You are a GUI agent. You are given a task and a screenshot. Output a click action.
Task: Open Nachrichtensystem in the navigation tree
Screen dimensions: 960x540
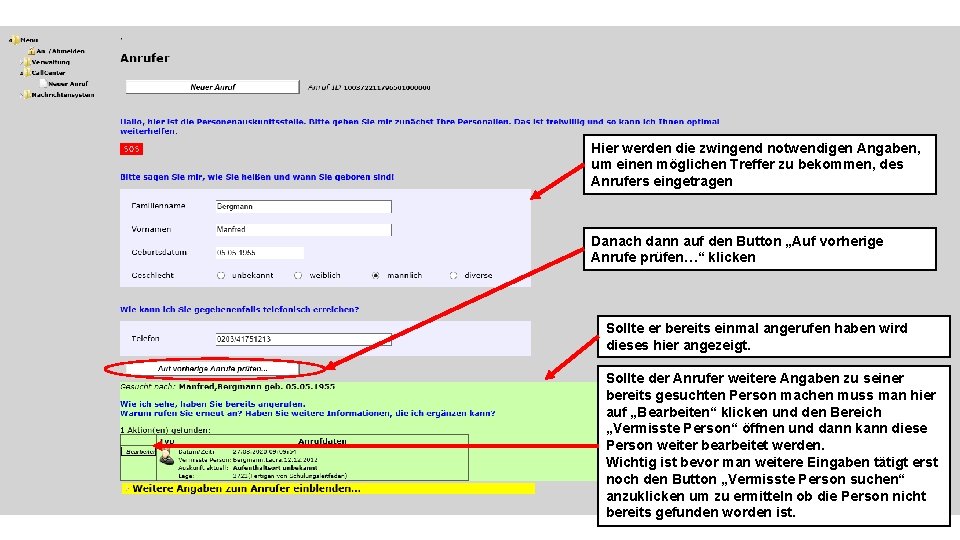(x=63, y=95)
